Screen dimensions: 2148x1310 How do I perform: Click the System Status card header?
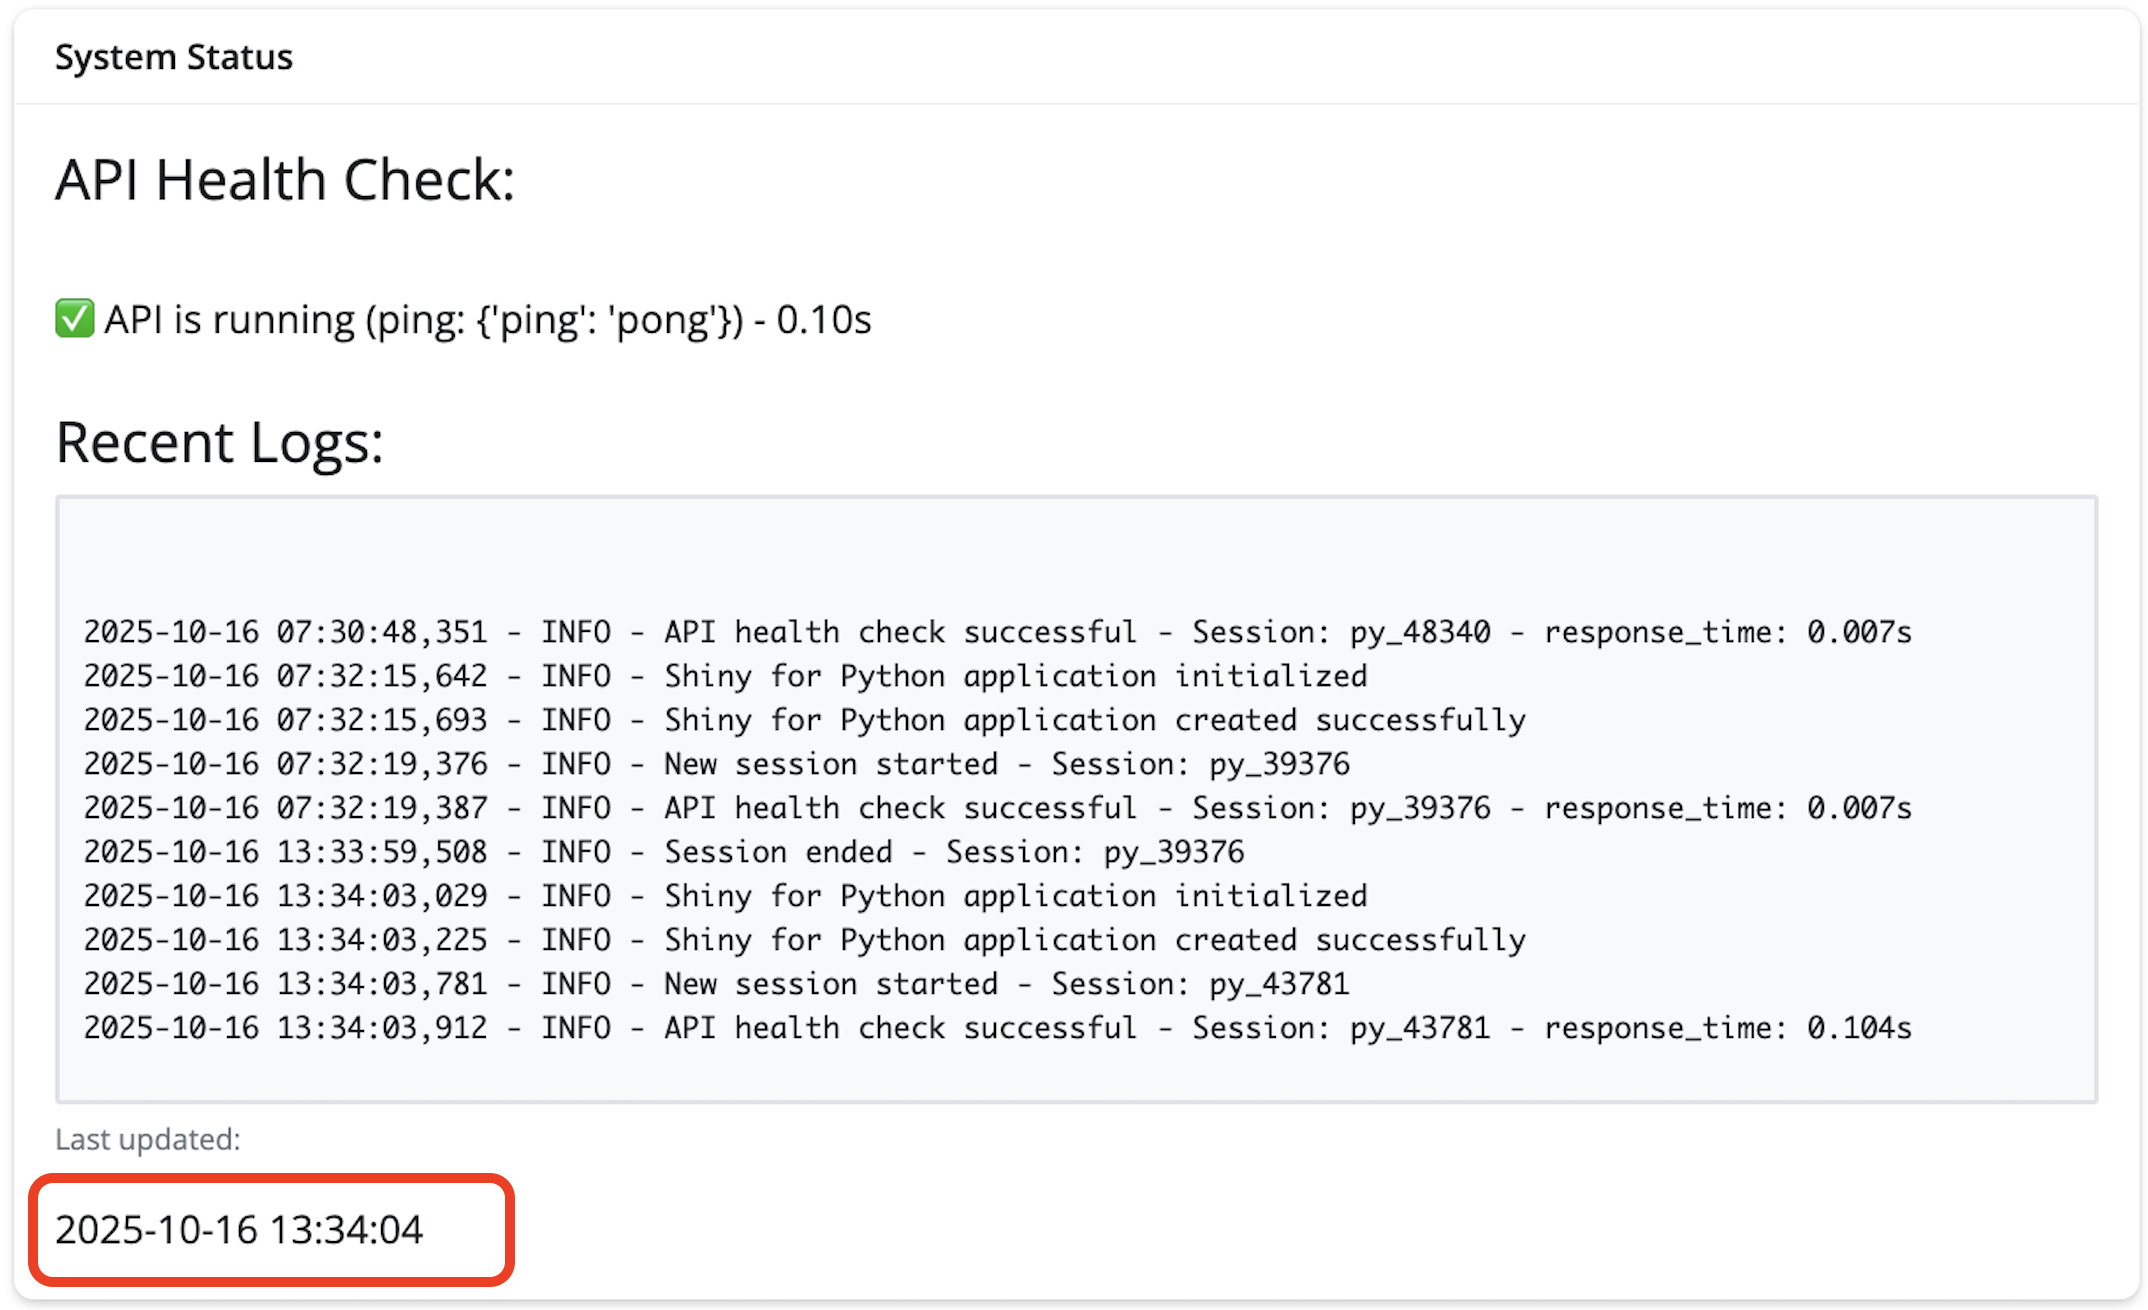[x=174, y=57]
